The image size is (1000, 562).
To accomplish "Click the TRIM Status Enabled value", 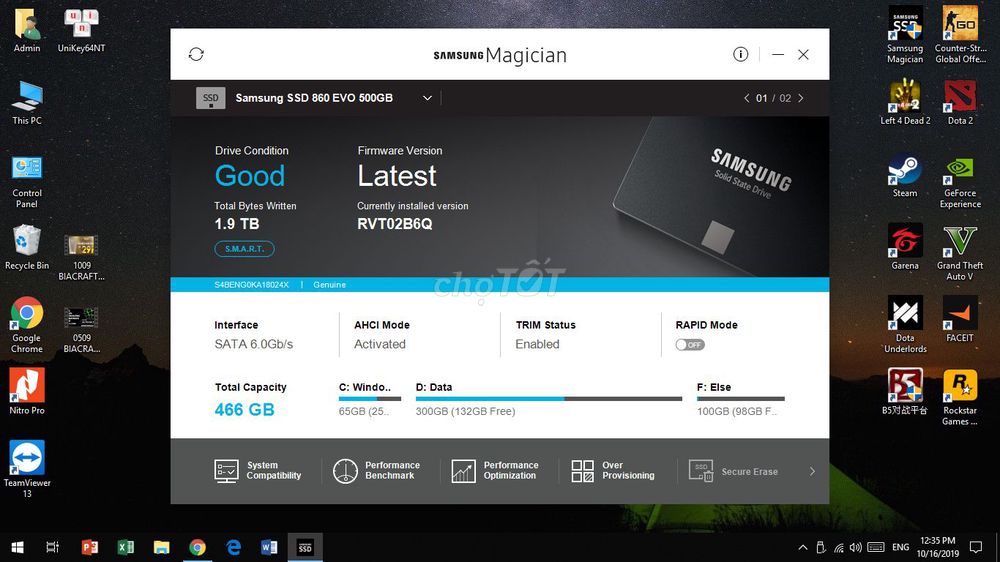I will 537,344.
